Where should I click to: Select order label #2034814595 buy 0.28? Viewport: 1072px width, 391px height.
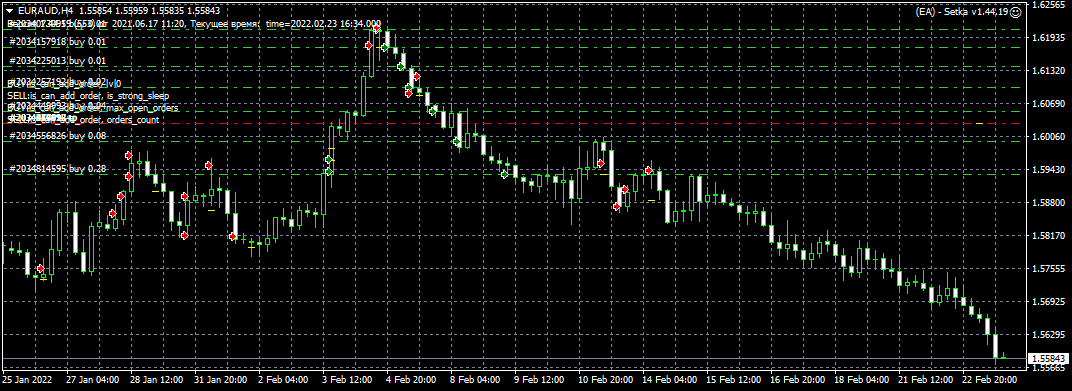[x=57, y=168]
